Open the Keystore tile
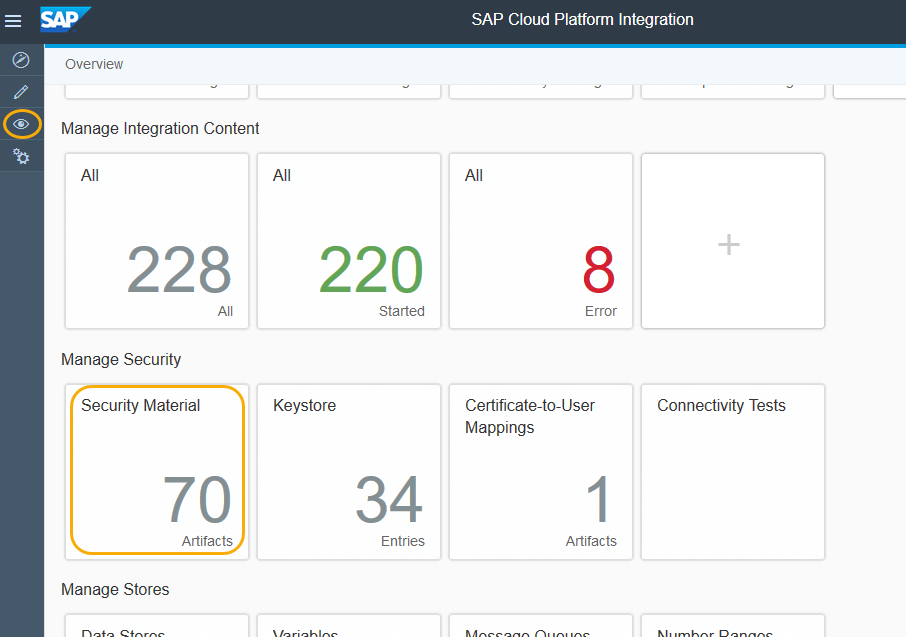Viewport: 906px width, 637px height. [x=349, y=472]
